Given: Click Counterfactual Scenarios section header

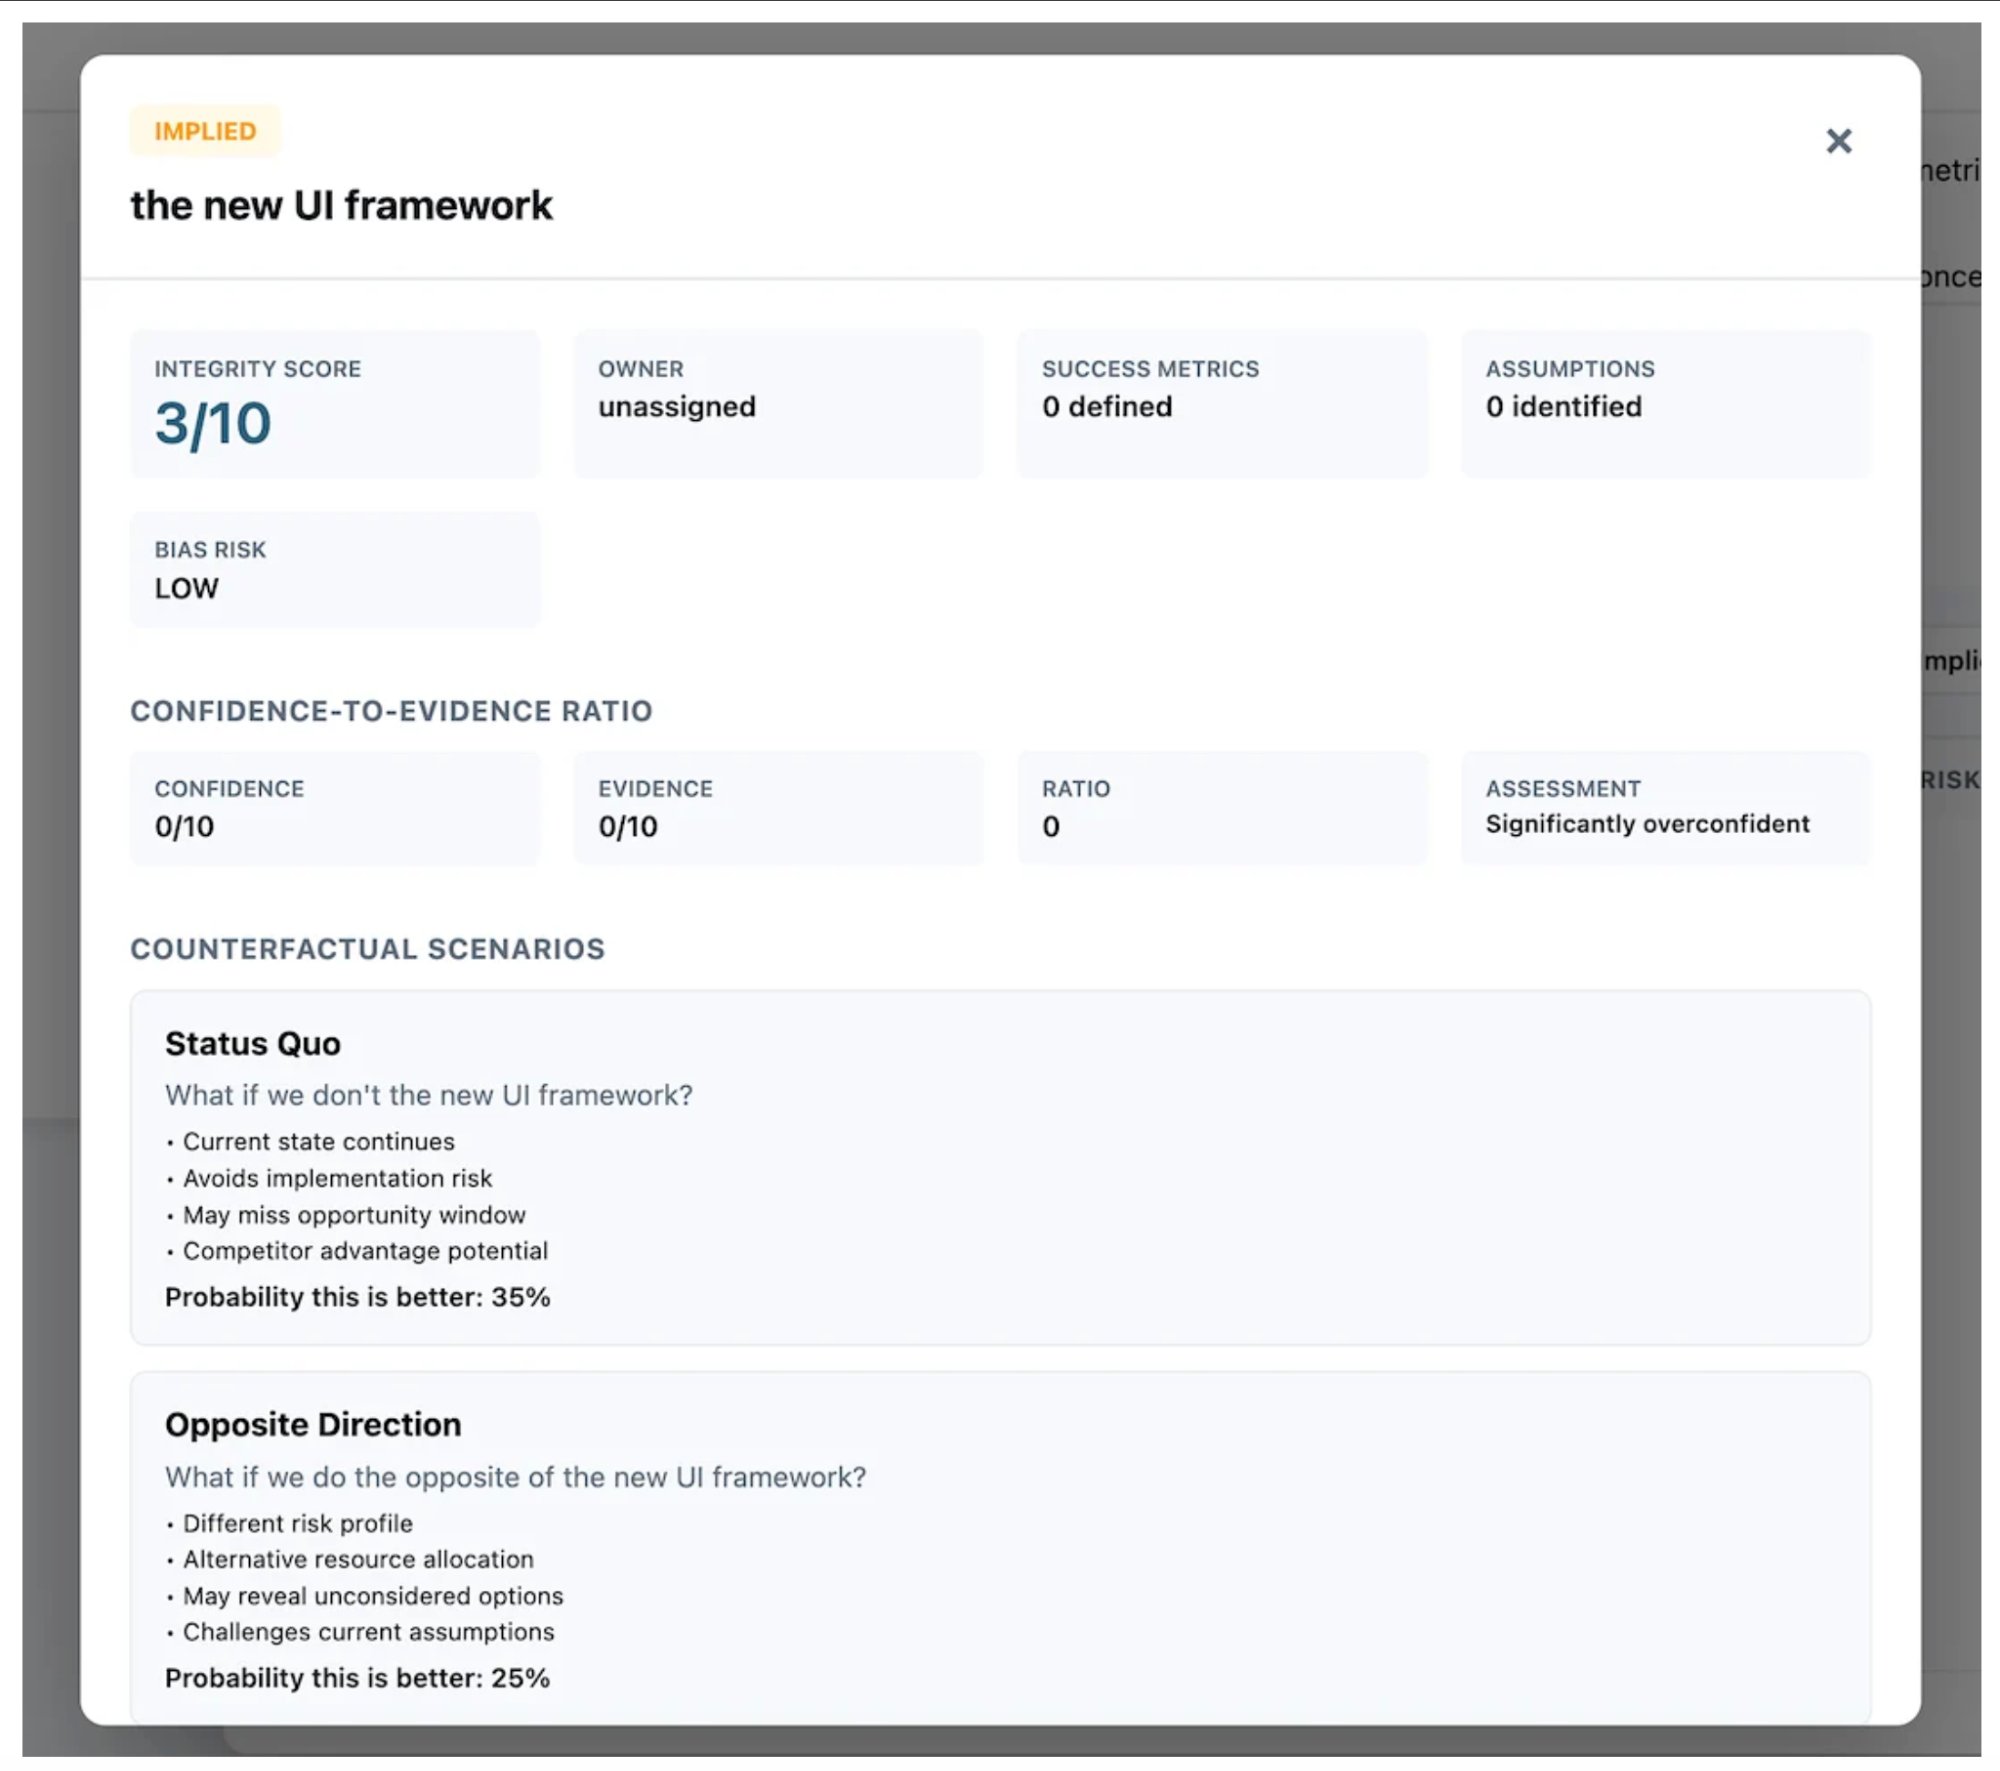Looking at the screenshot, I should [367, 949].
